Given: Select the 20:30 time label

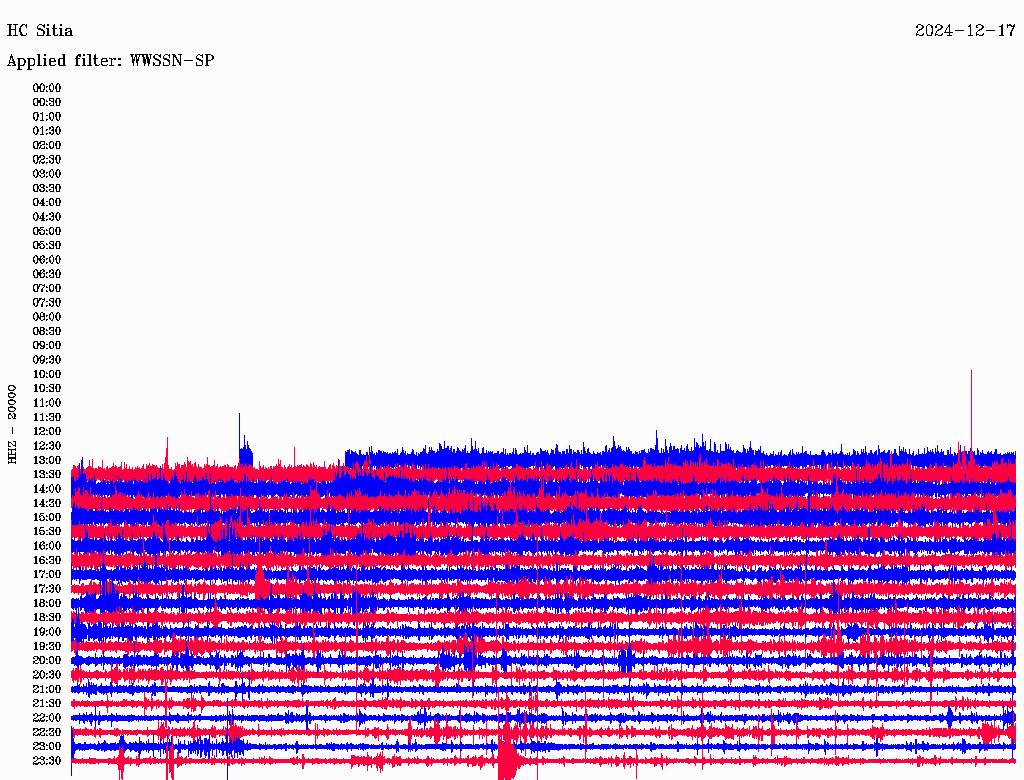Looking at the screenshot, I should click(47, 675).
